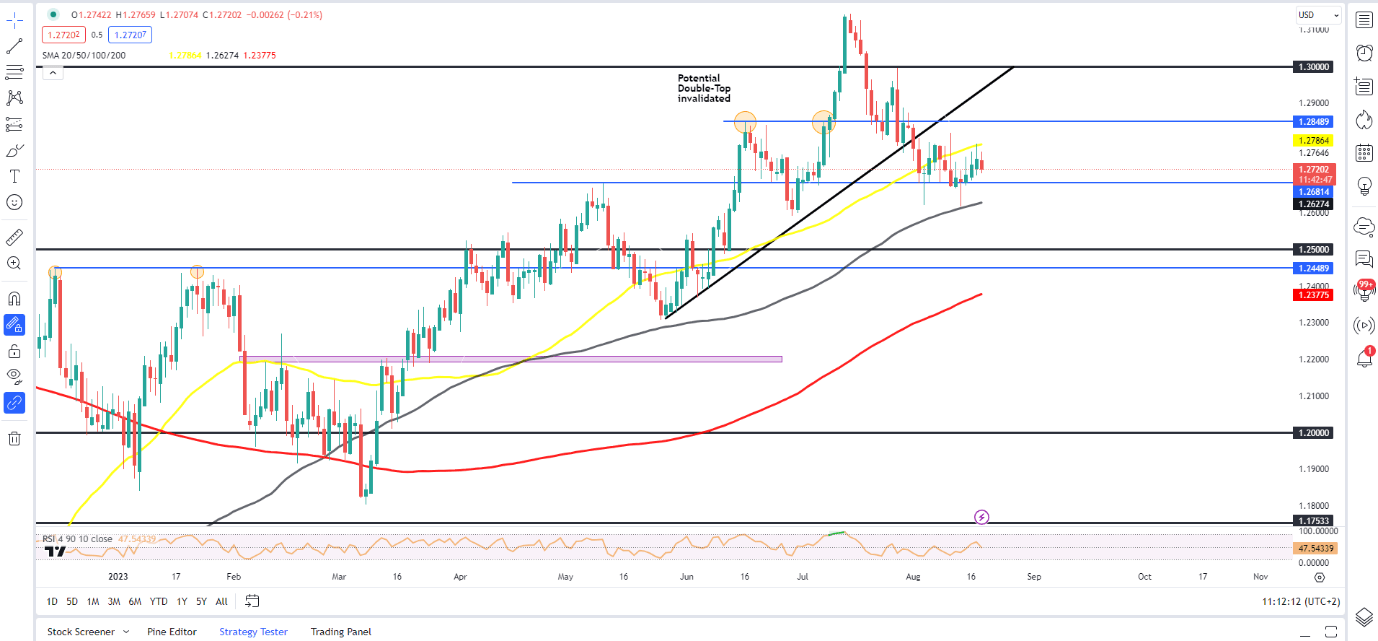Maximize the bottom panel
Image resolution: width=1378 pixels, height=641 pixels.
click(x=1333, y=631)
